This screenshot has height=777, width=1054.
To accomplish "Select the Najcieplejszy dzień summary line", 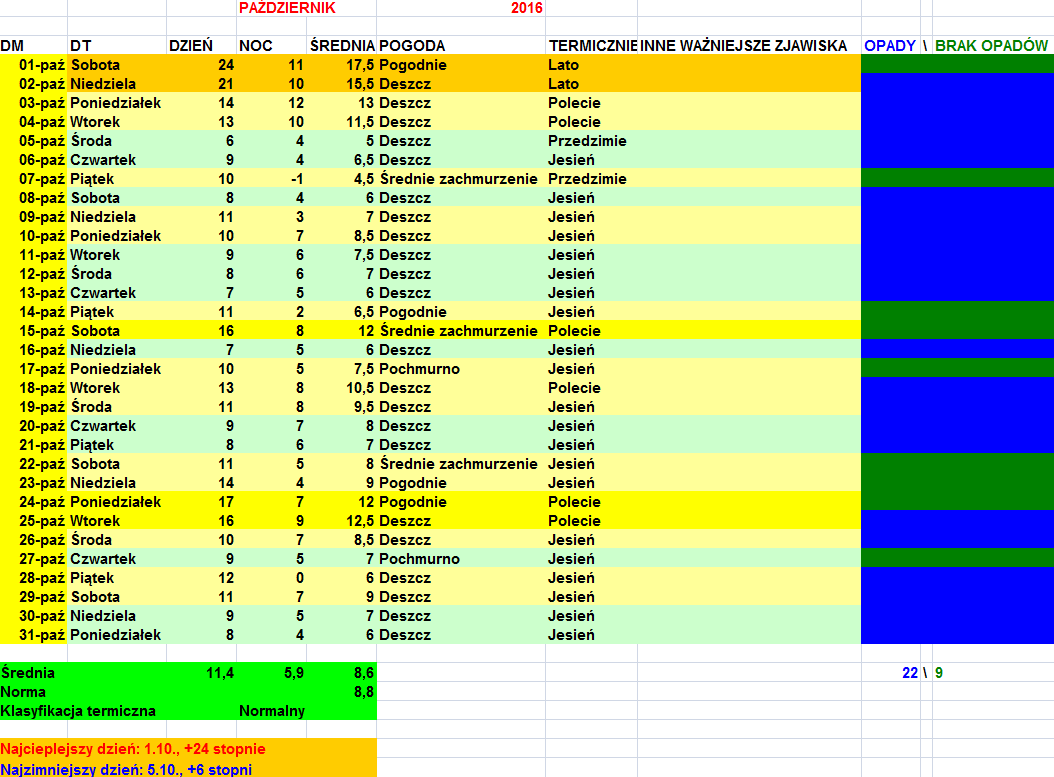I will point(133,749).
